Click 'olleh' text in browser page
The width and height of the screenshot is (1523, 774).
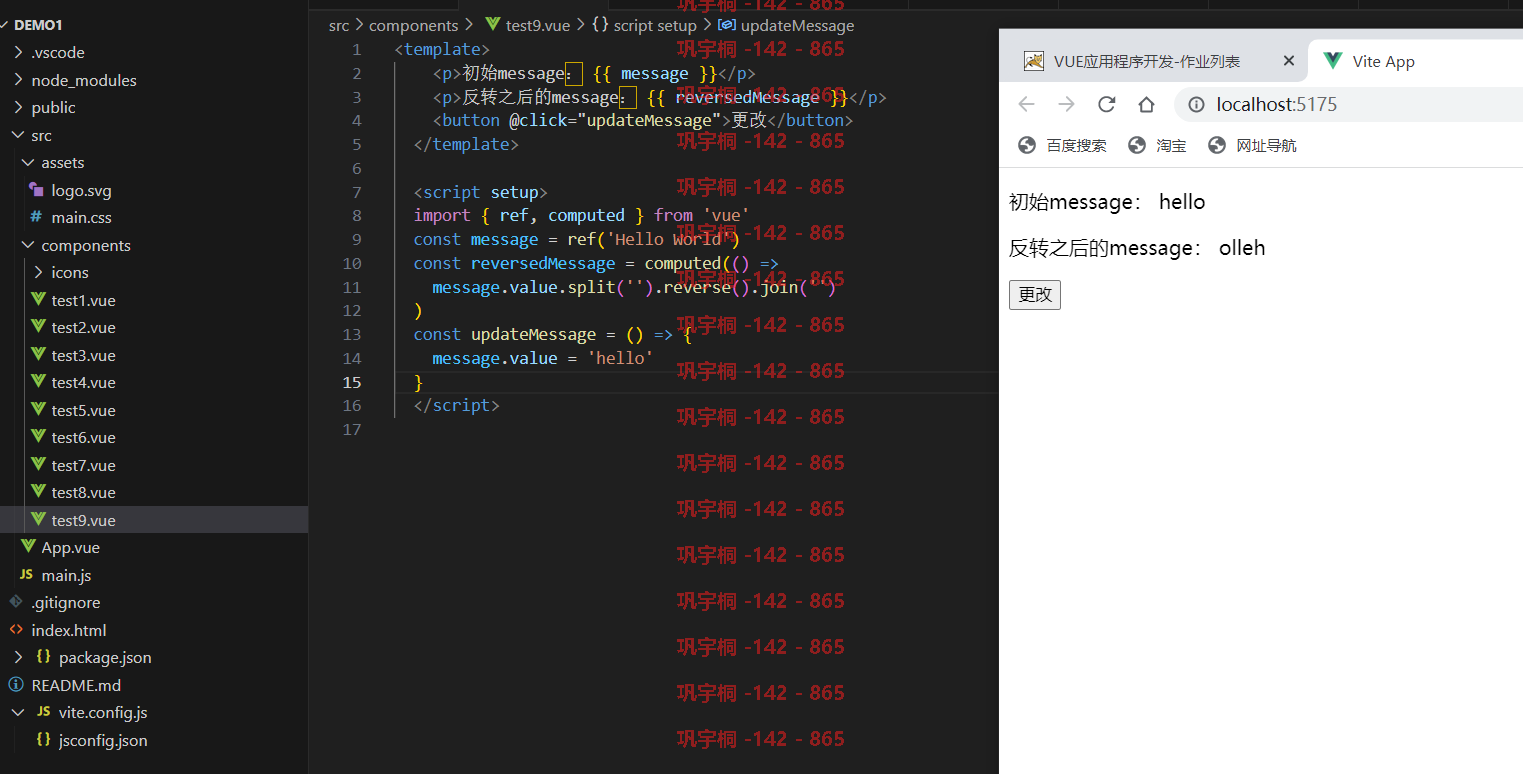point(1242,248)
